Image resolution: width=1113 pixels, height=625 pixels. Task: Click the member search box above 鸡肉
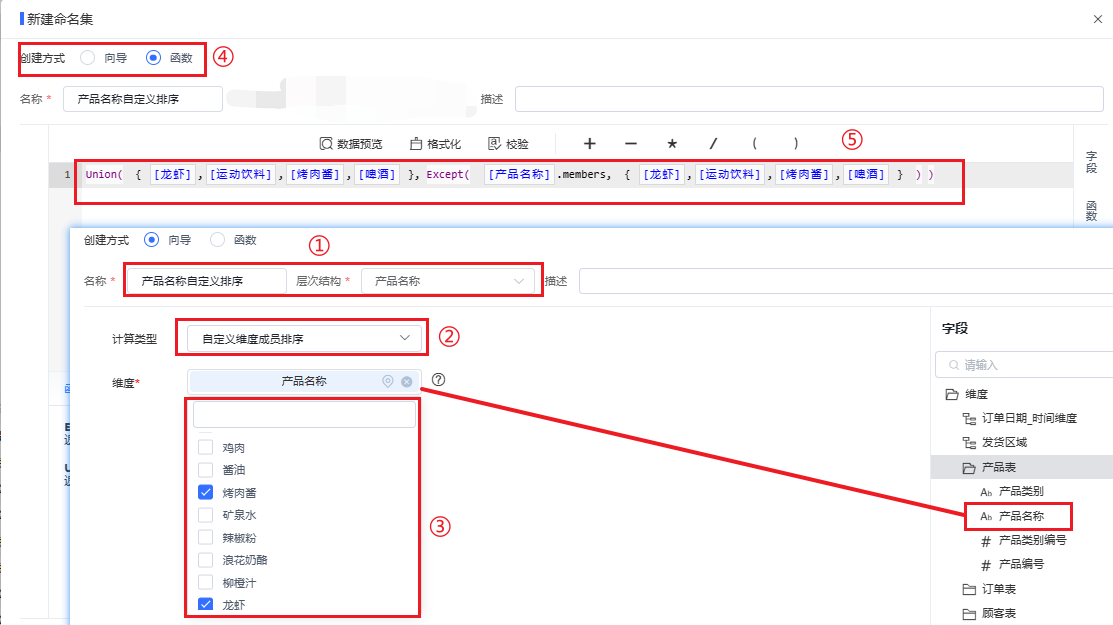(305, 415)
